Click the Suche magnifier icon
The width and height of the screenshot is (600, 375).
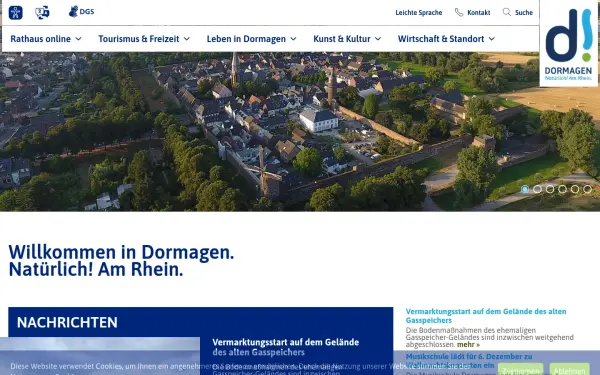click(x=507, y=12)
